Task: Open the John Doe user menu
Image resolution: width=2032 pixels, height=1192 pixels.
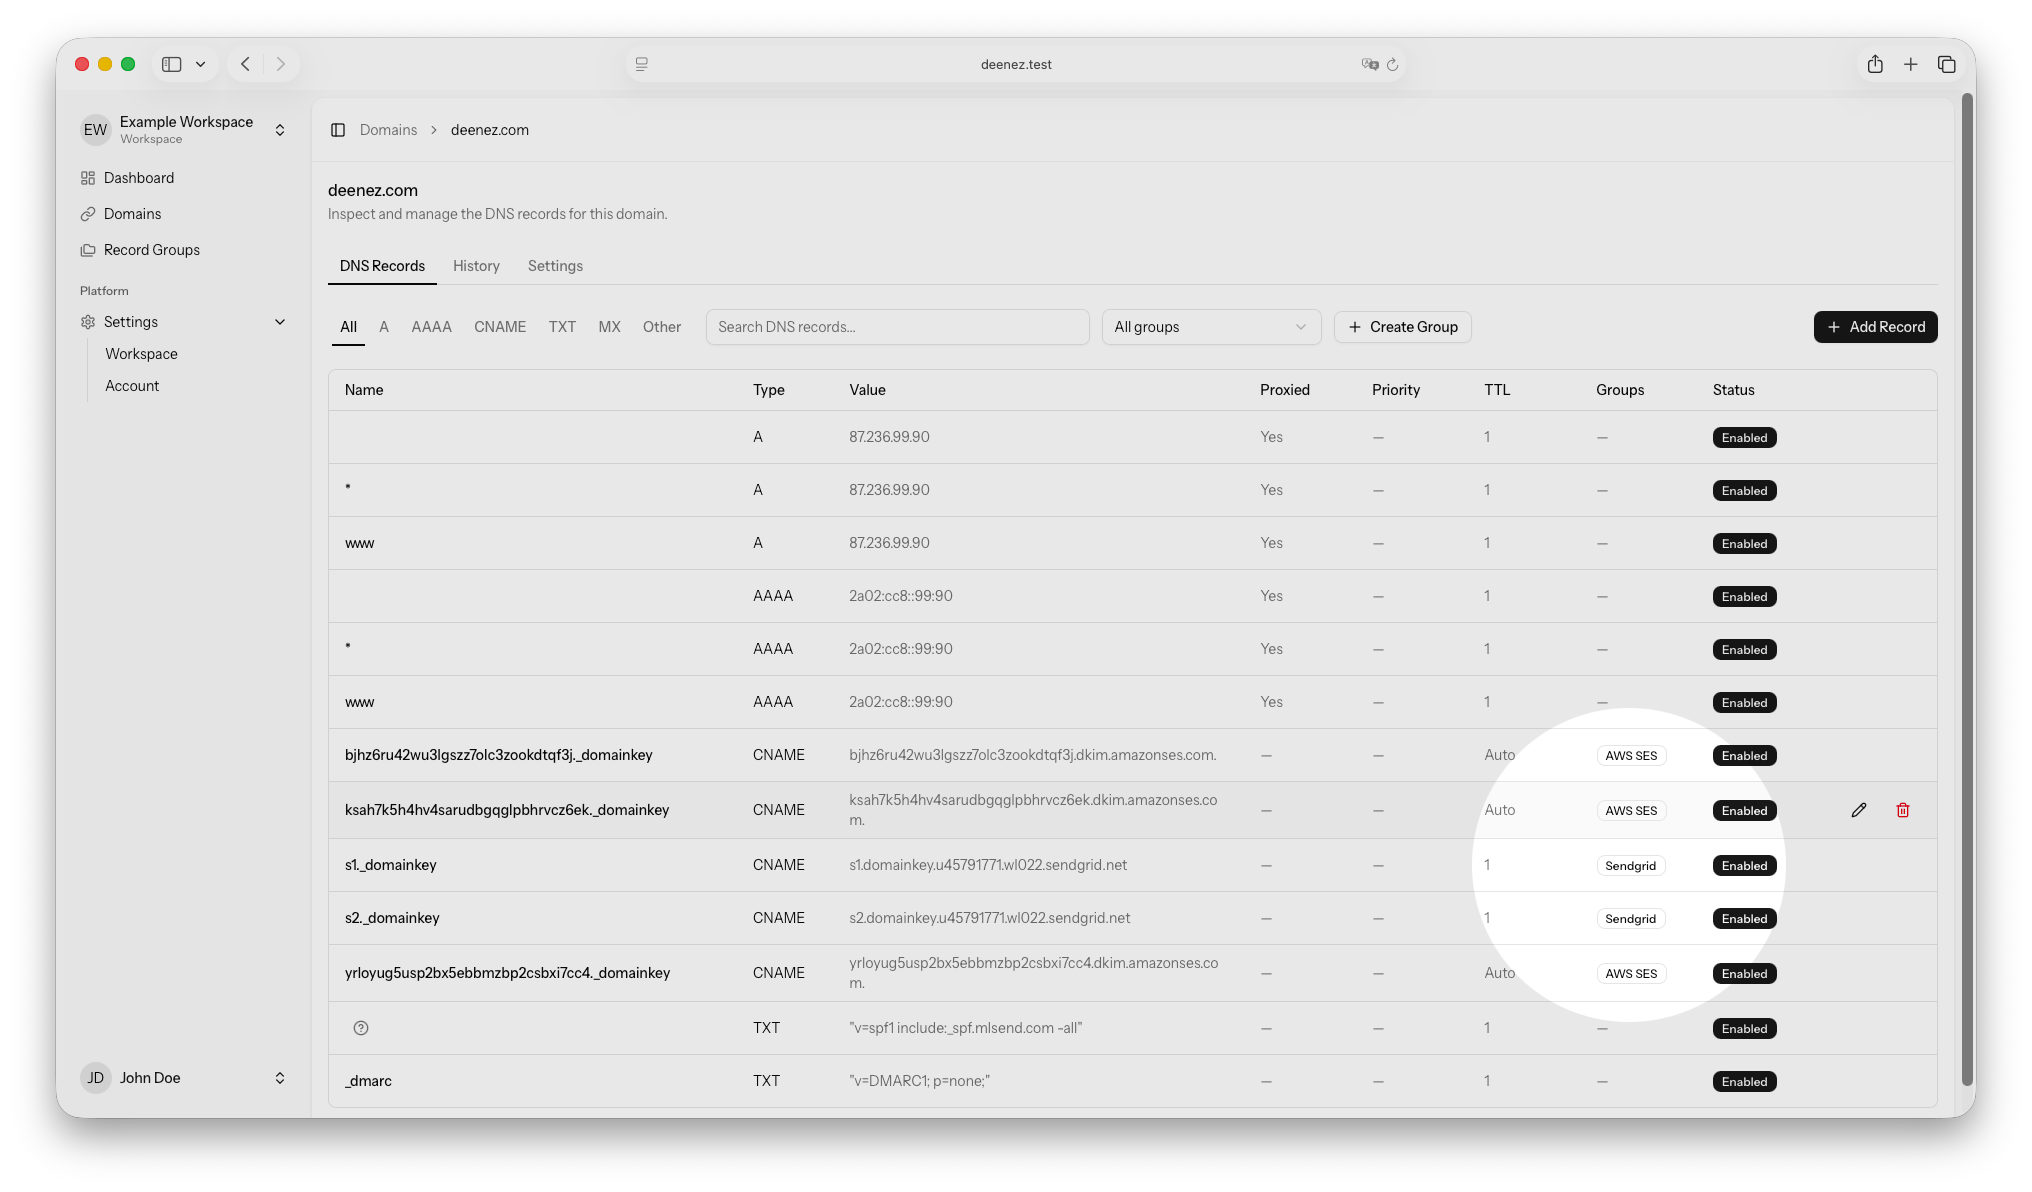Action: coord(184,1078)
